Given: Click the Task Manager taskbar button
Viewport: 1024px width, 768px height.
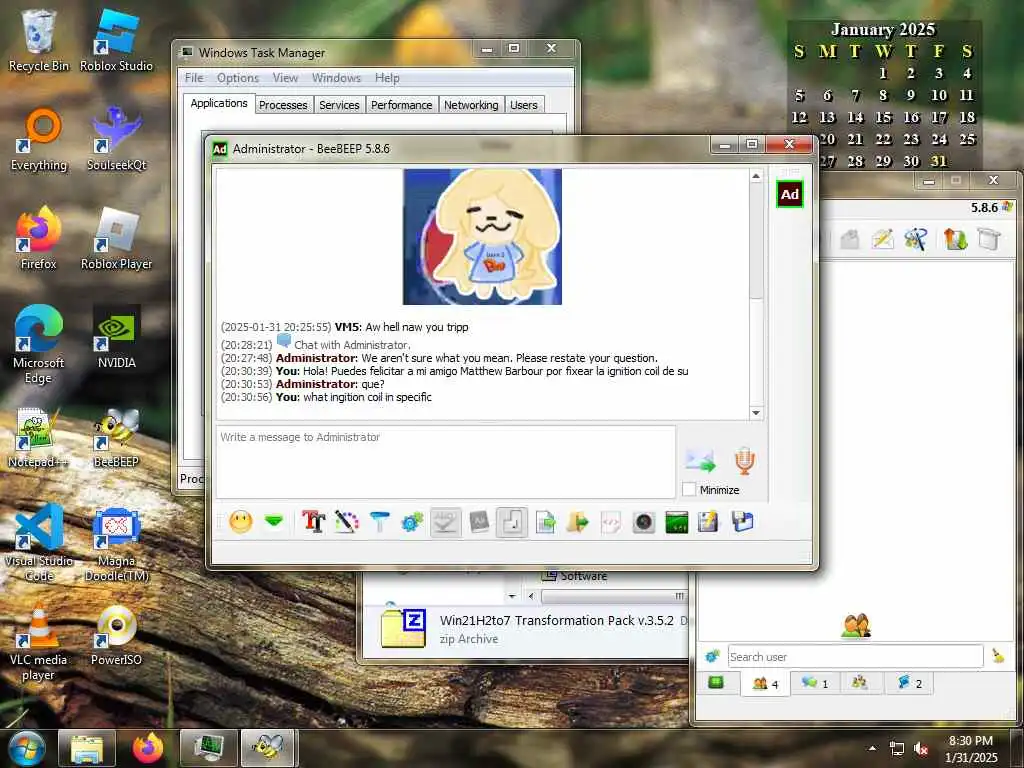Looking at the screenshot, I should [208, 748].
